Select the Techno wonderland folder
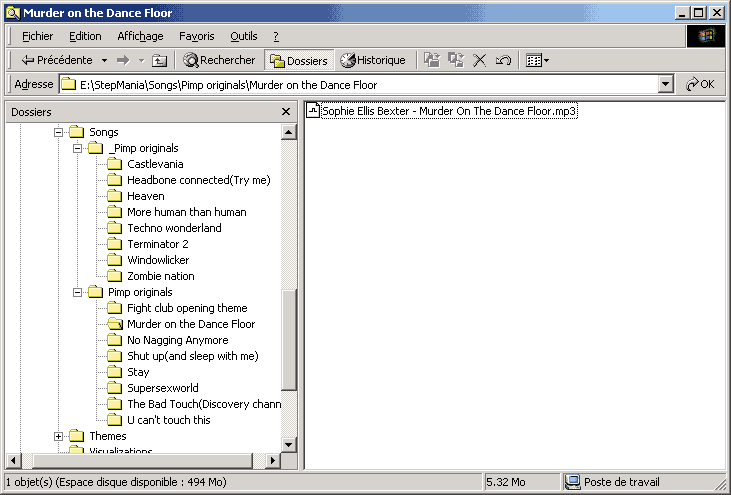 tap(174, 228)
